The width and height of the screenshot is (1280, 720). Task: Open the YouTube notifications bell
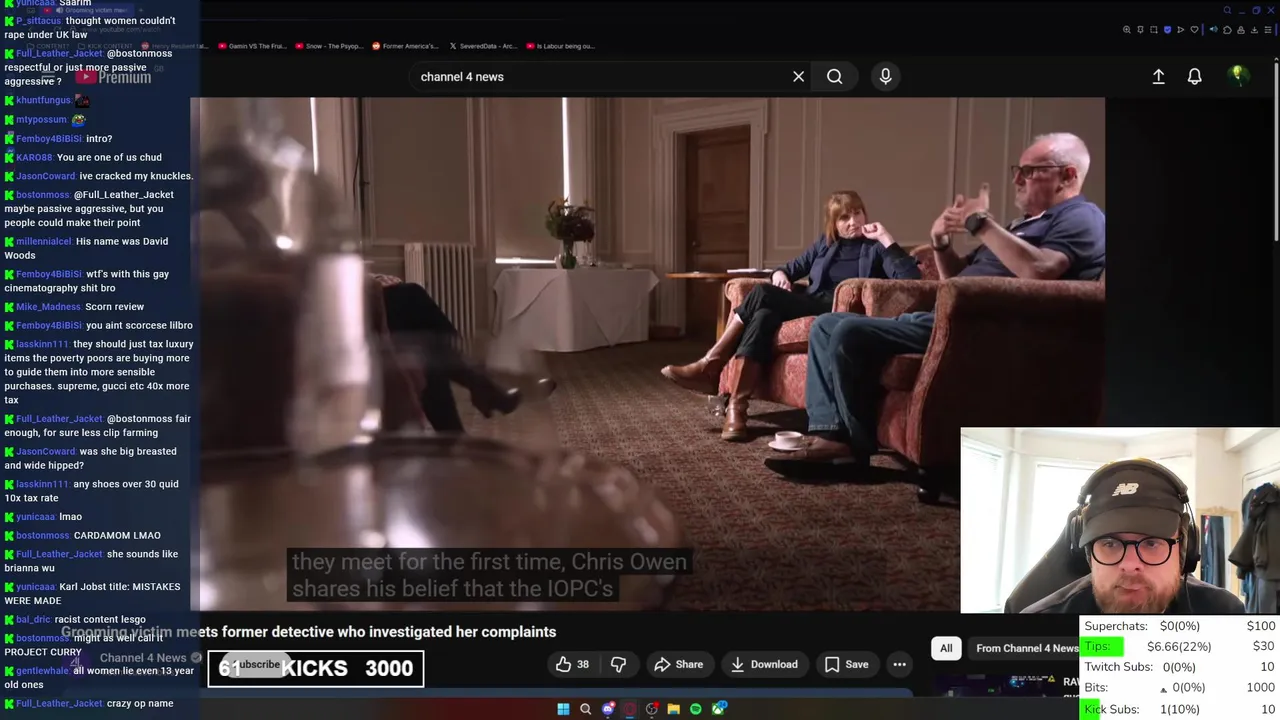[1194, 76]
